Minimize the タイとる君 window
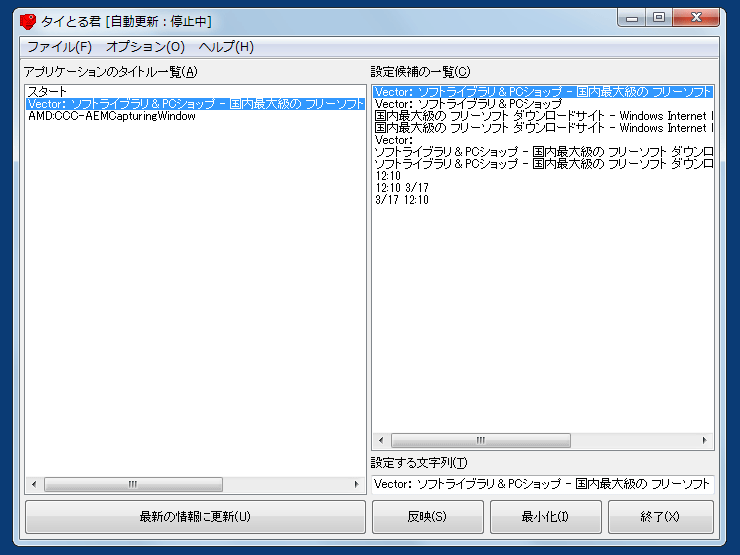This screenshot has height=555, width=740. pyautogui.click(x=632, y=18)
